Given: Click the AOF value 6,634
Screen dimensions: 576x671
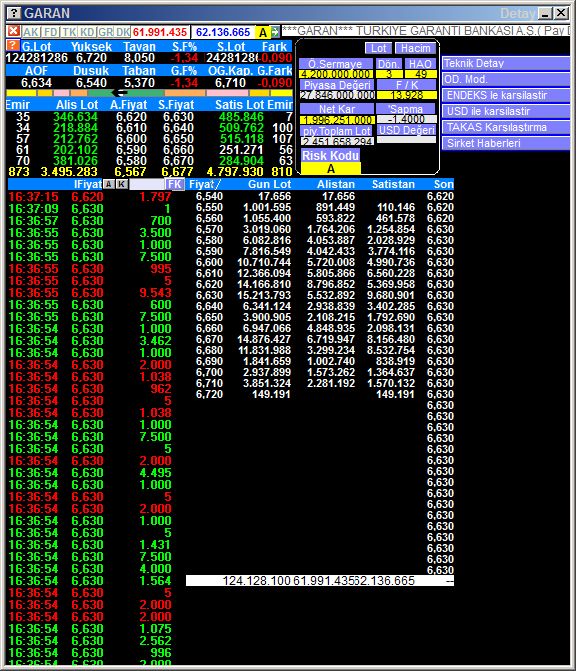Looking at the screenshot, I should (x=36, y=83).
